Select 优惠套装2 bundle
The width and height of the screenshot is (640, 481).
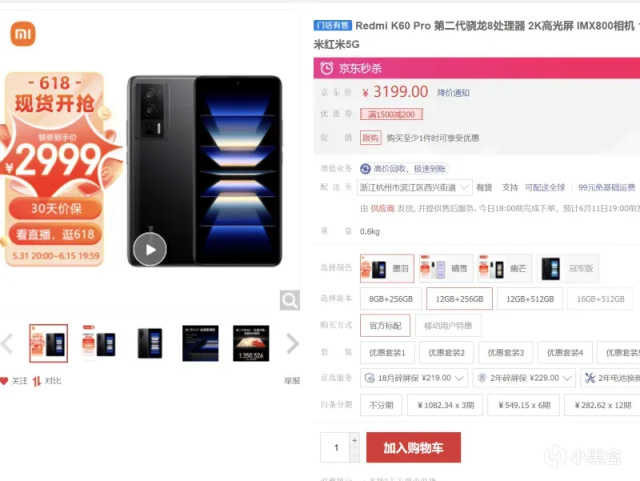tap(446, 352)
